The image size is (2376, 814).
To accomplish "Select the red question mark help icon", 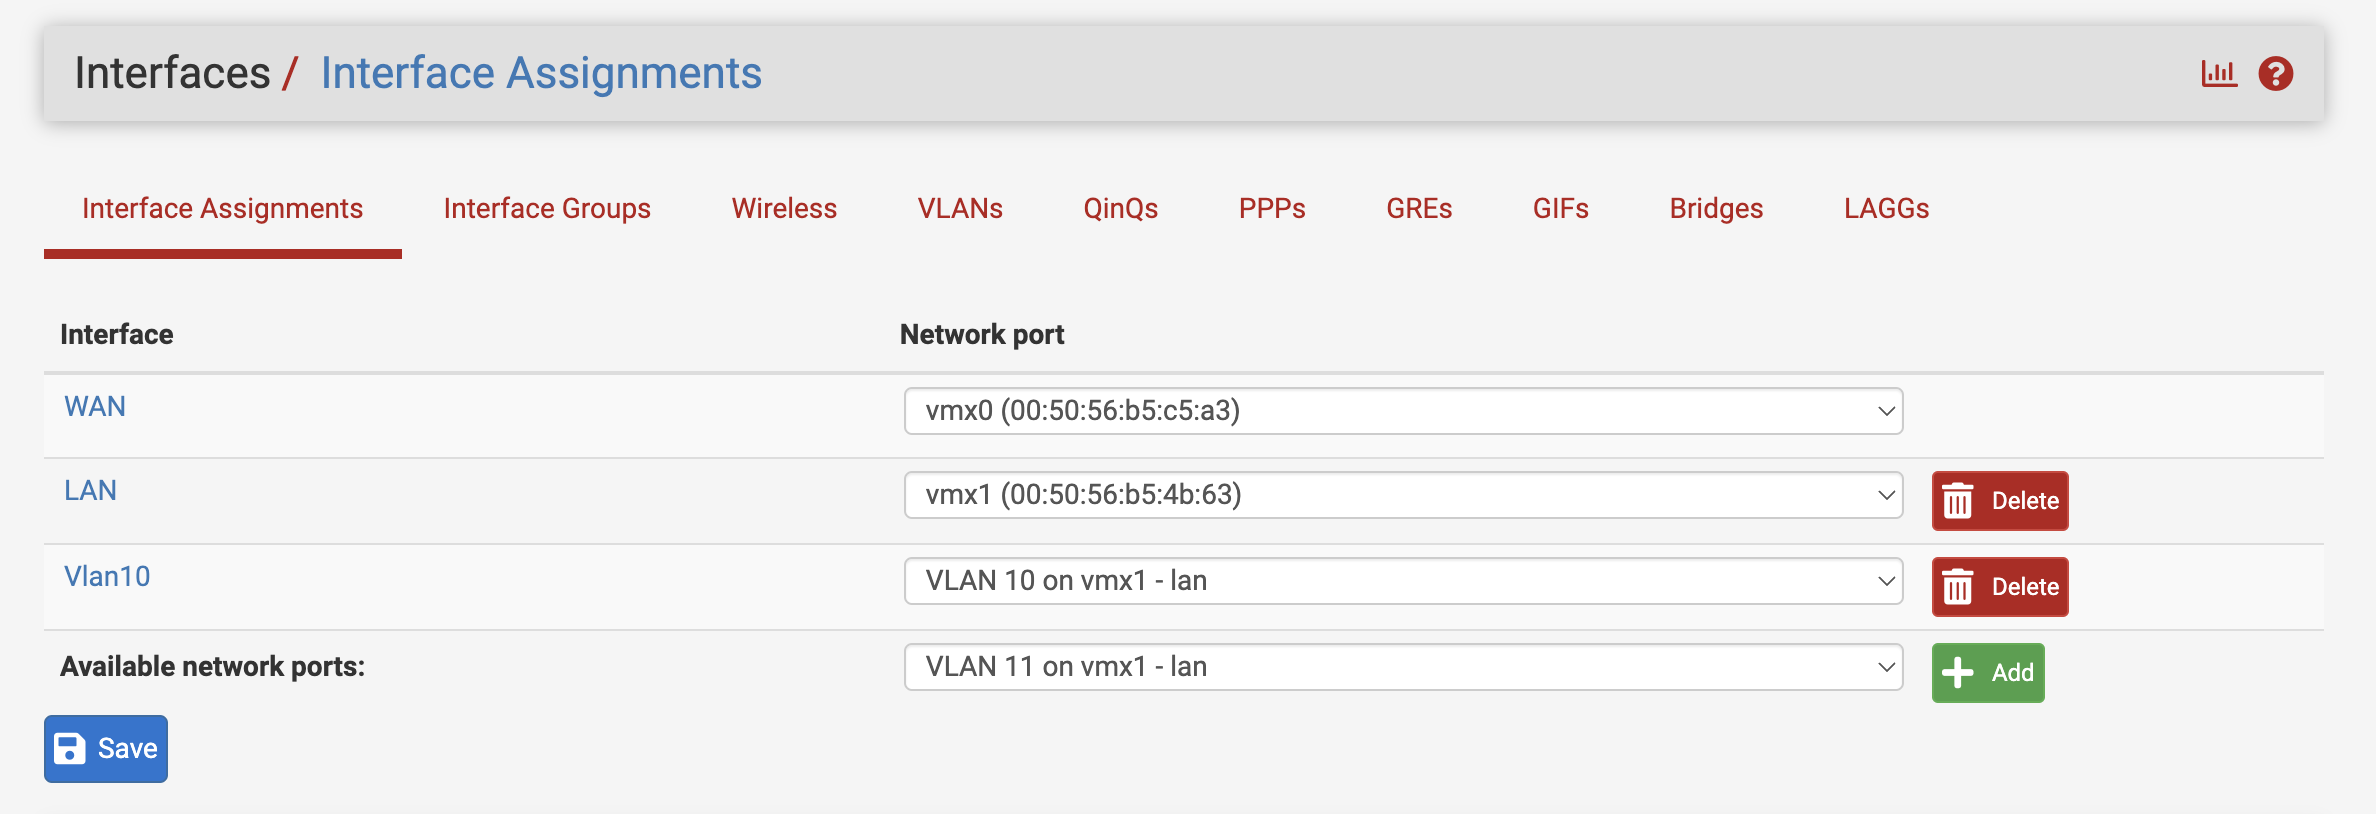I will (x=2277, y=72).
